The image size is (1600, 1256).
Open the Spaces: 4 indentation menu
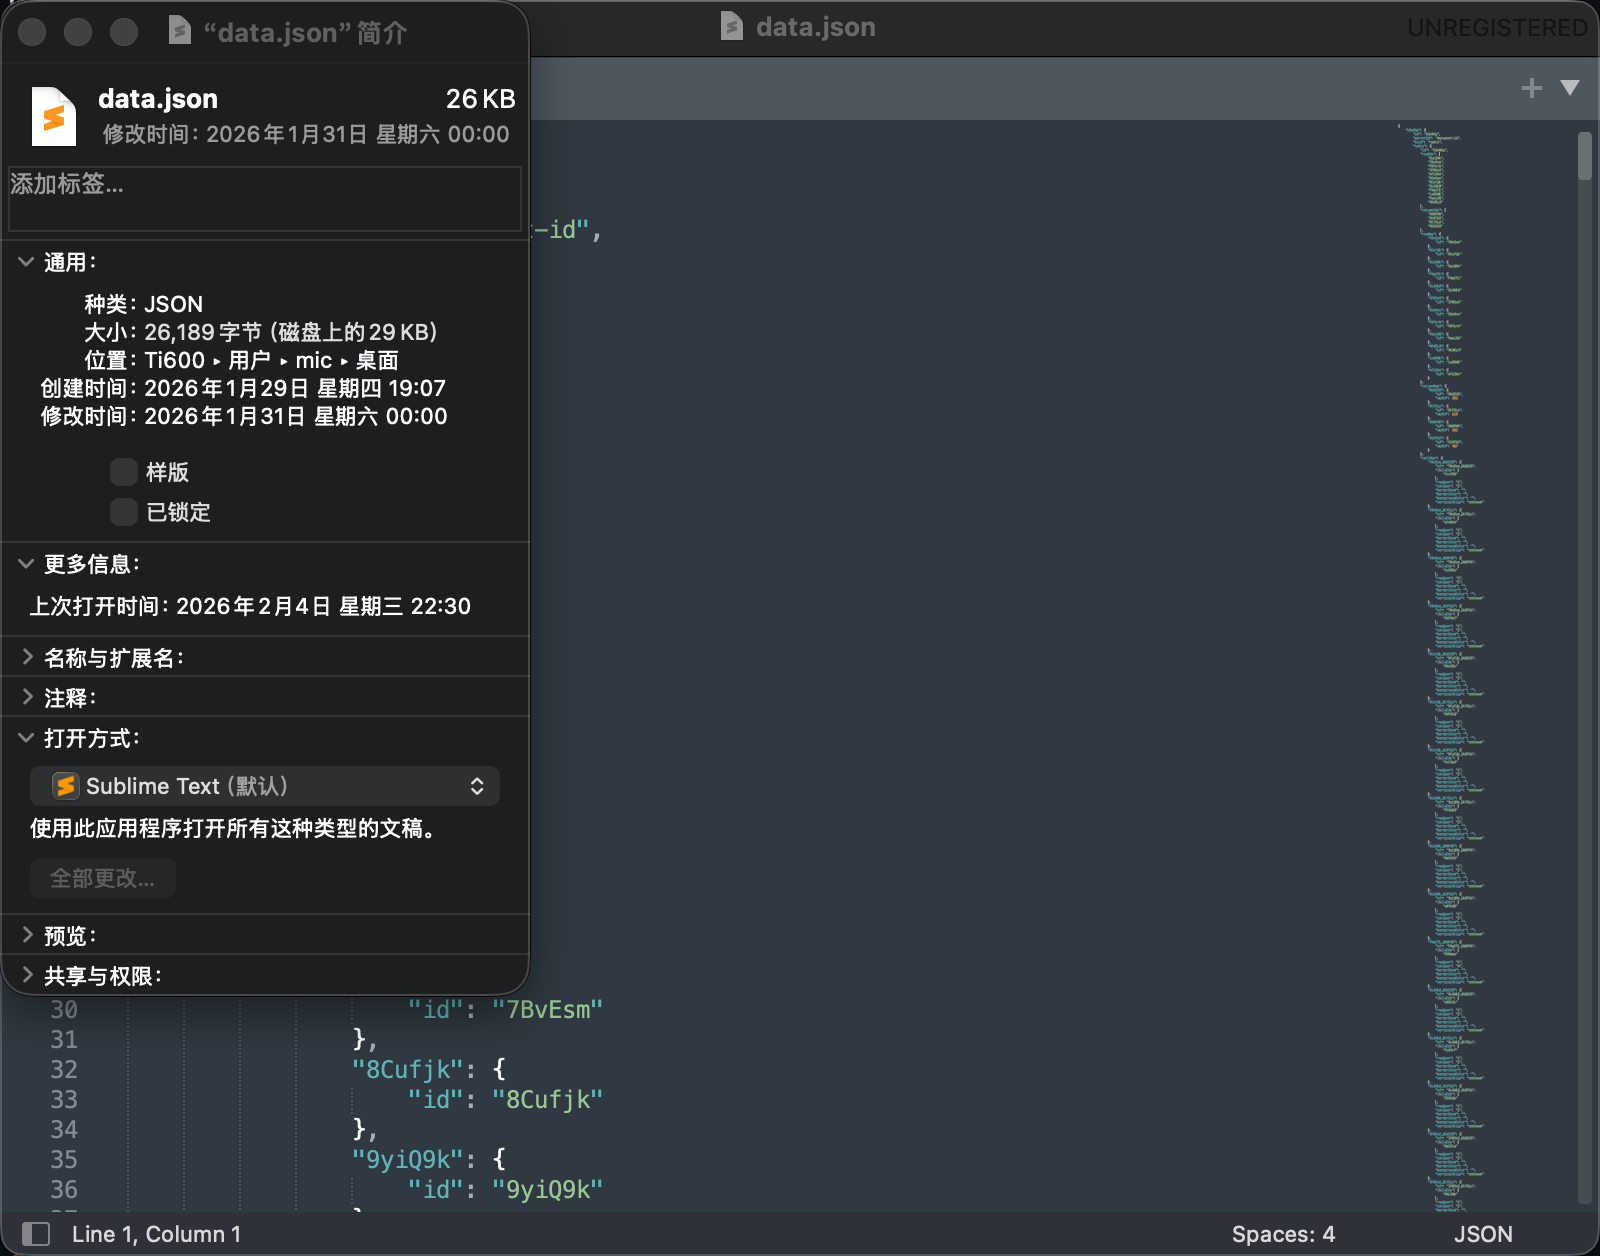(x=1283, y=1234)
